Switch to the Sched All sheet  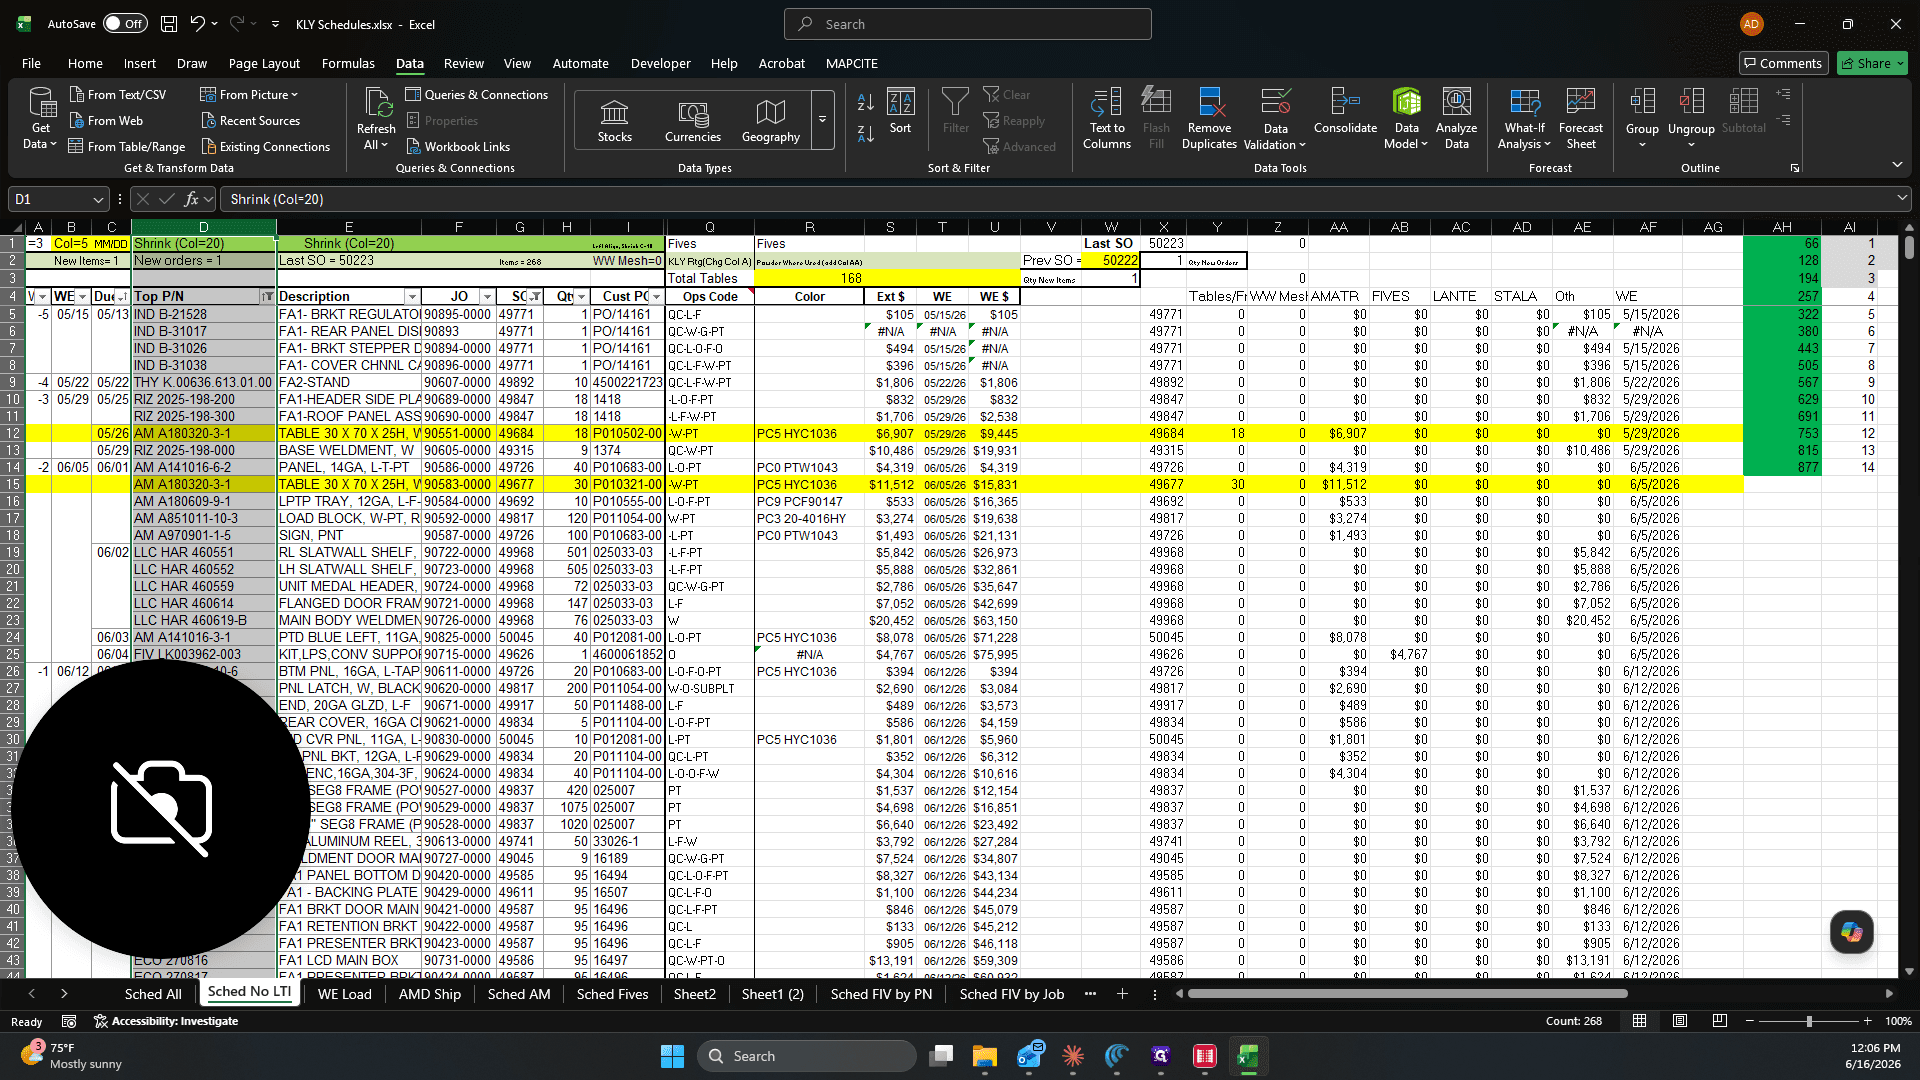(x=153, y=994)
